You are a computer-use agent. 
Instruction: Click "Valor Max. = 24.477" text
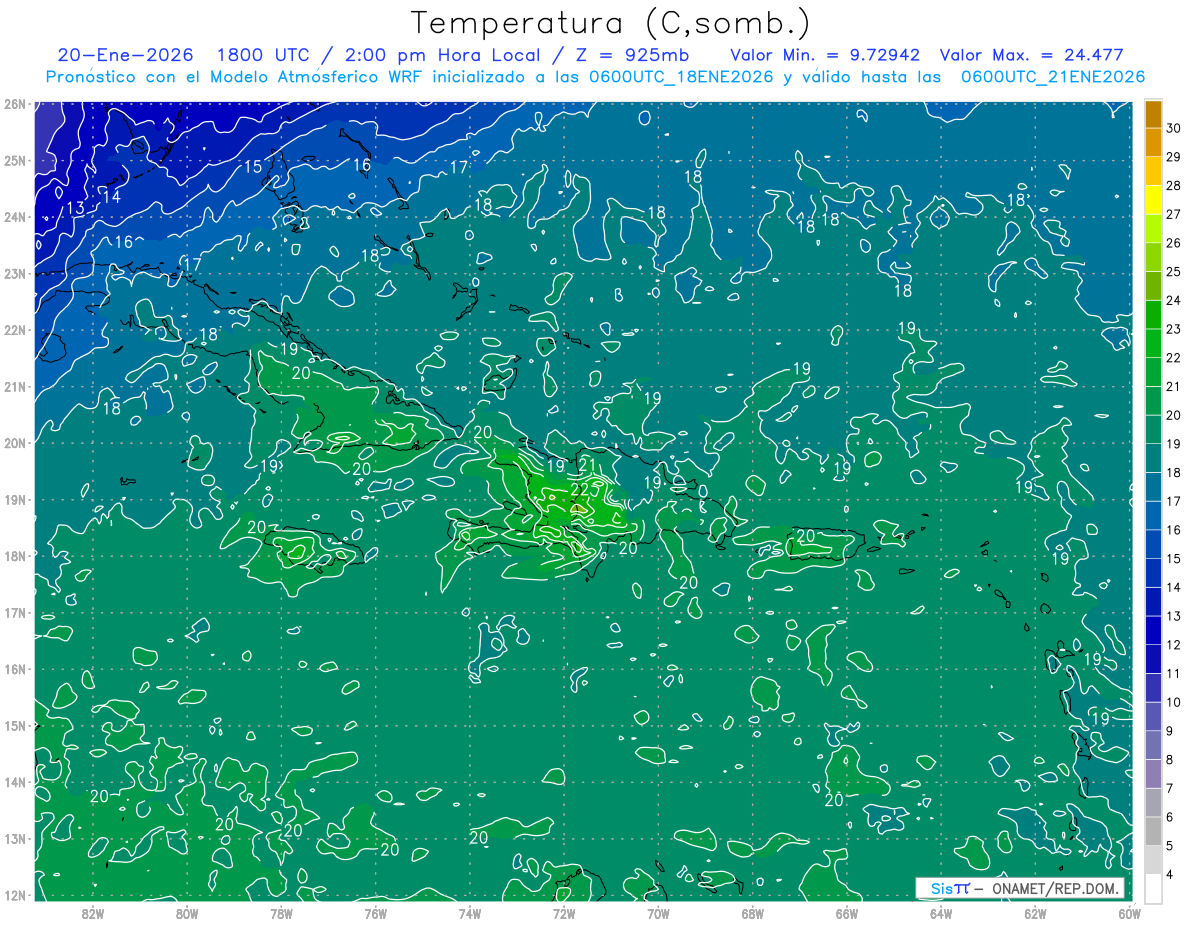(1031, 55)
